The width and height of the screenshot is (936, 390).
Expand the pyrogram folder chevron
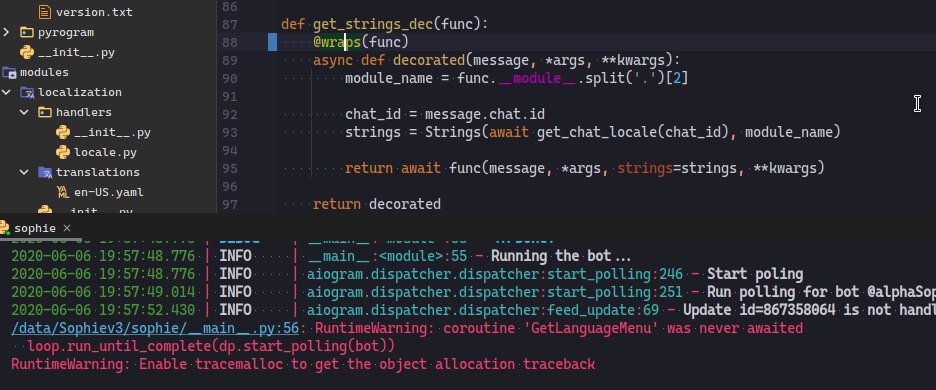tap(7, 32)
